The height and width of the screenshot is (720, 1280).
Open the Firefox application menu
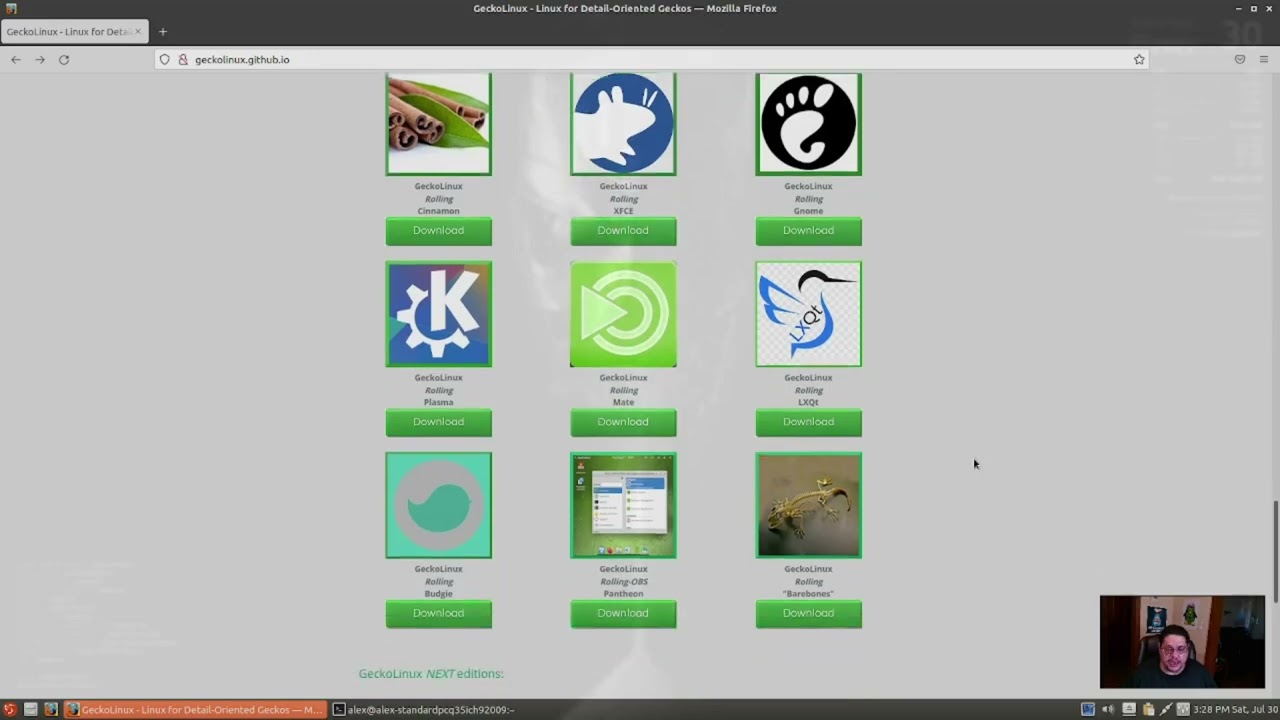click(1264, 60)
